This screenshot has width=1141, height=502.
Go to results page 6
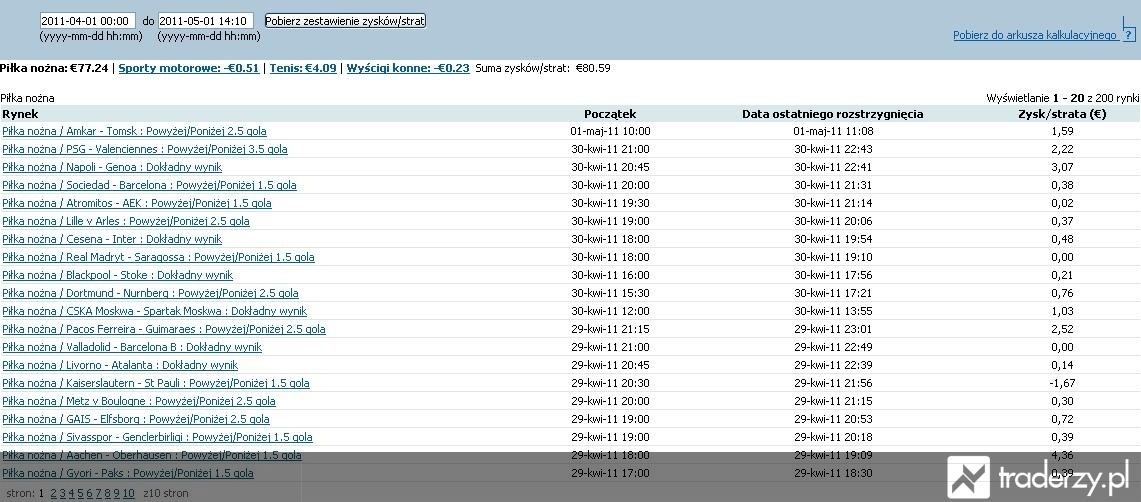(x=90, y=493)
